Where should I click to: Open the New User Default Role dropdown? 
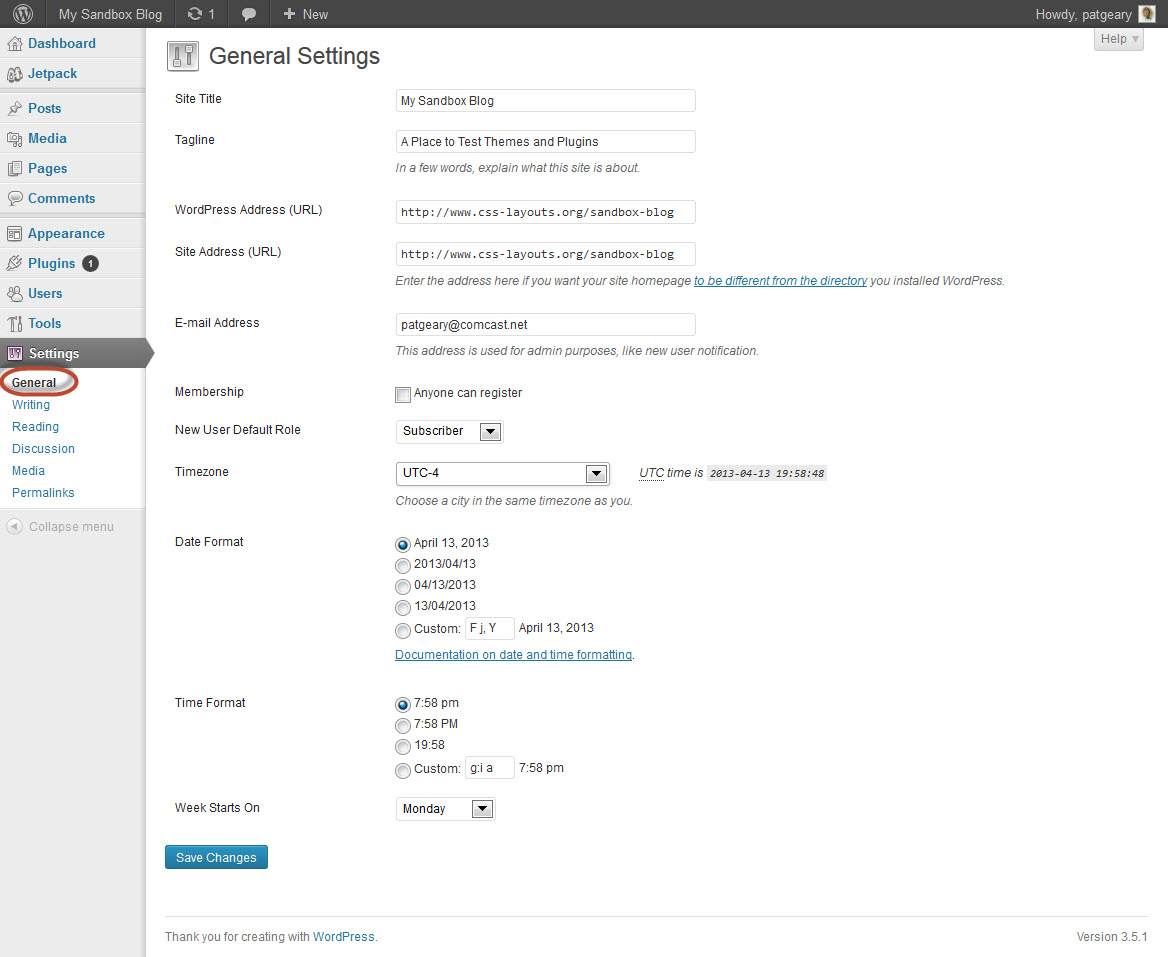449,431
